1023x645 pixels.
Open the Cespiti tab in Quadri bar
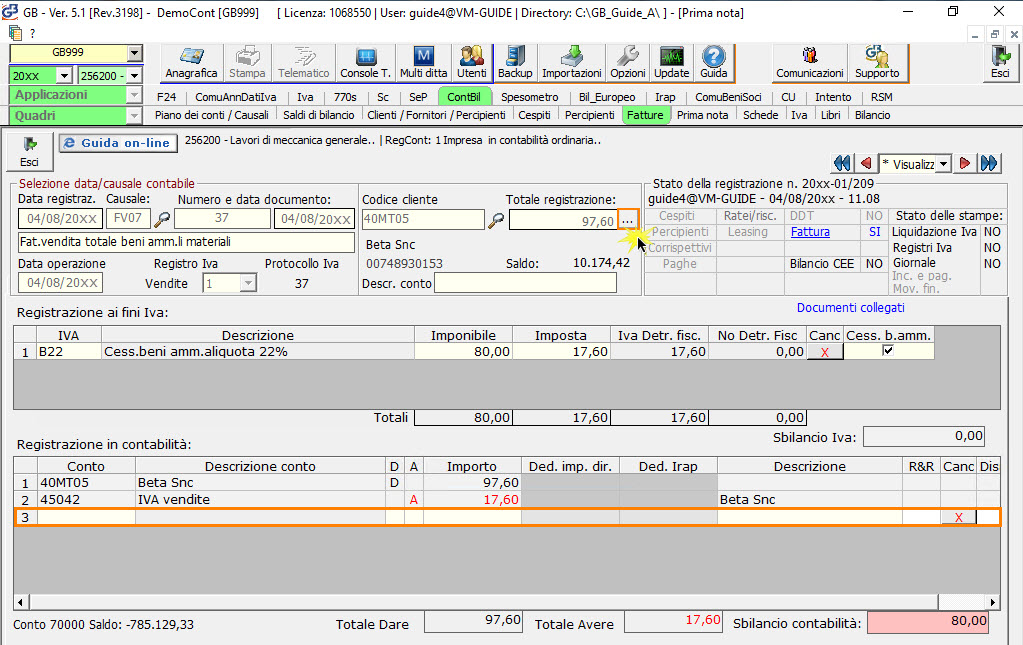534,115
